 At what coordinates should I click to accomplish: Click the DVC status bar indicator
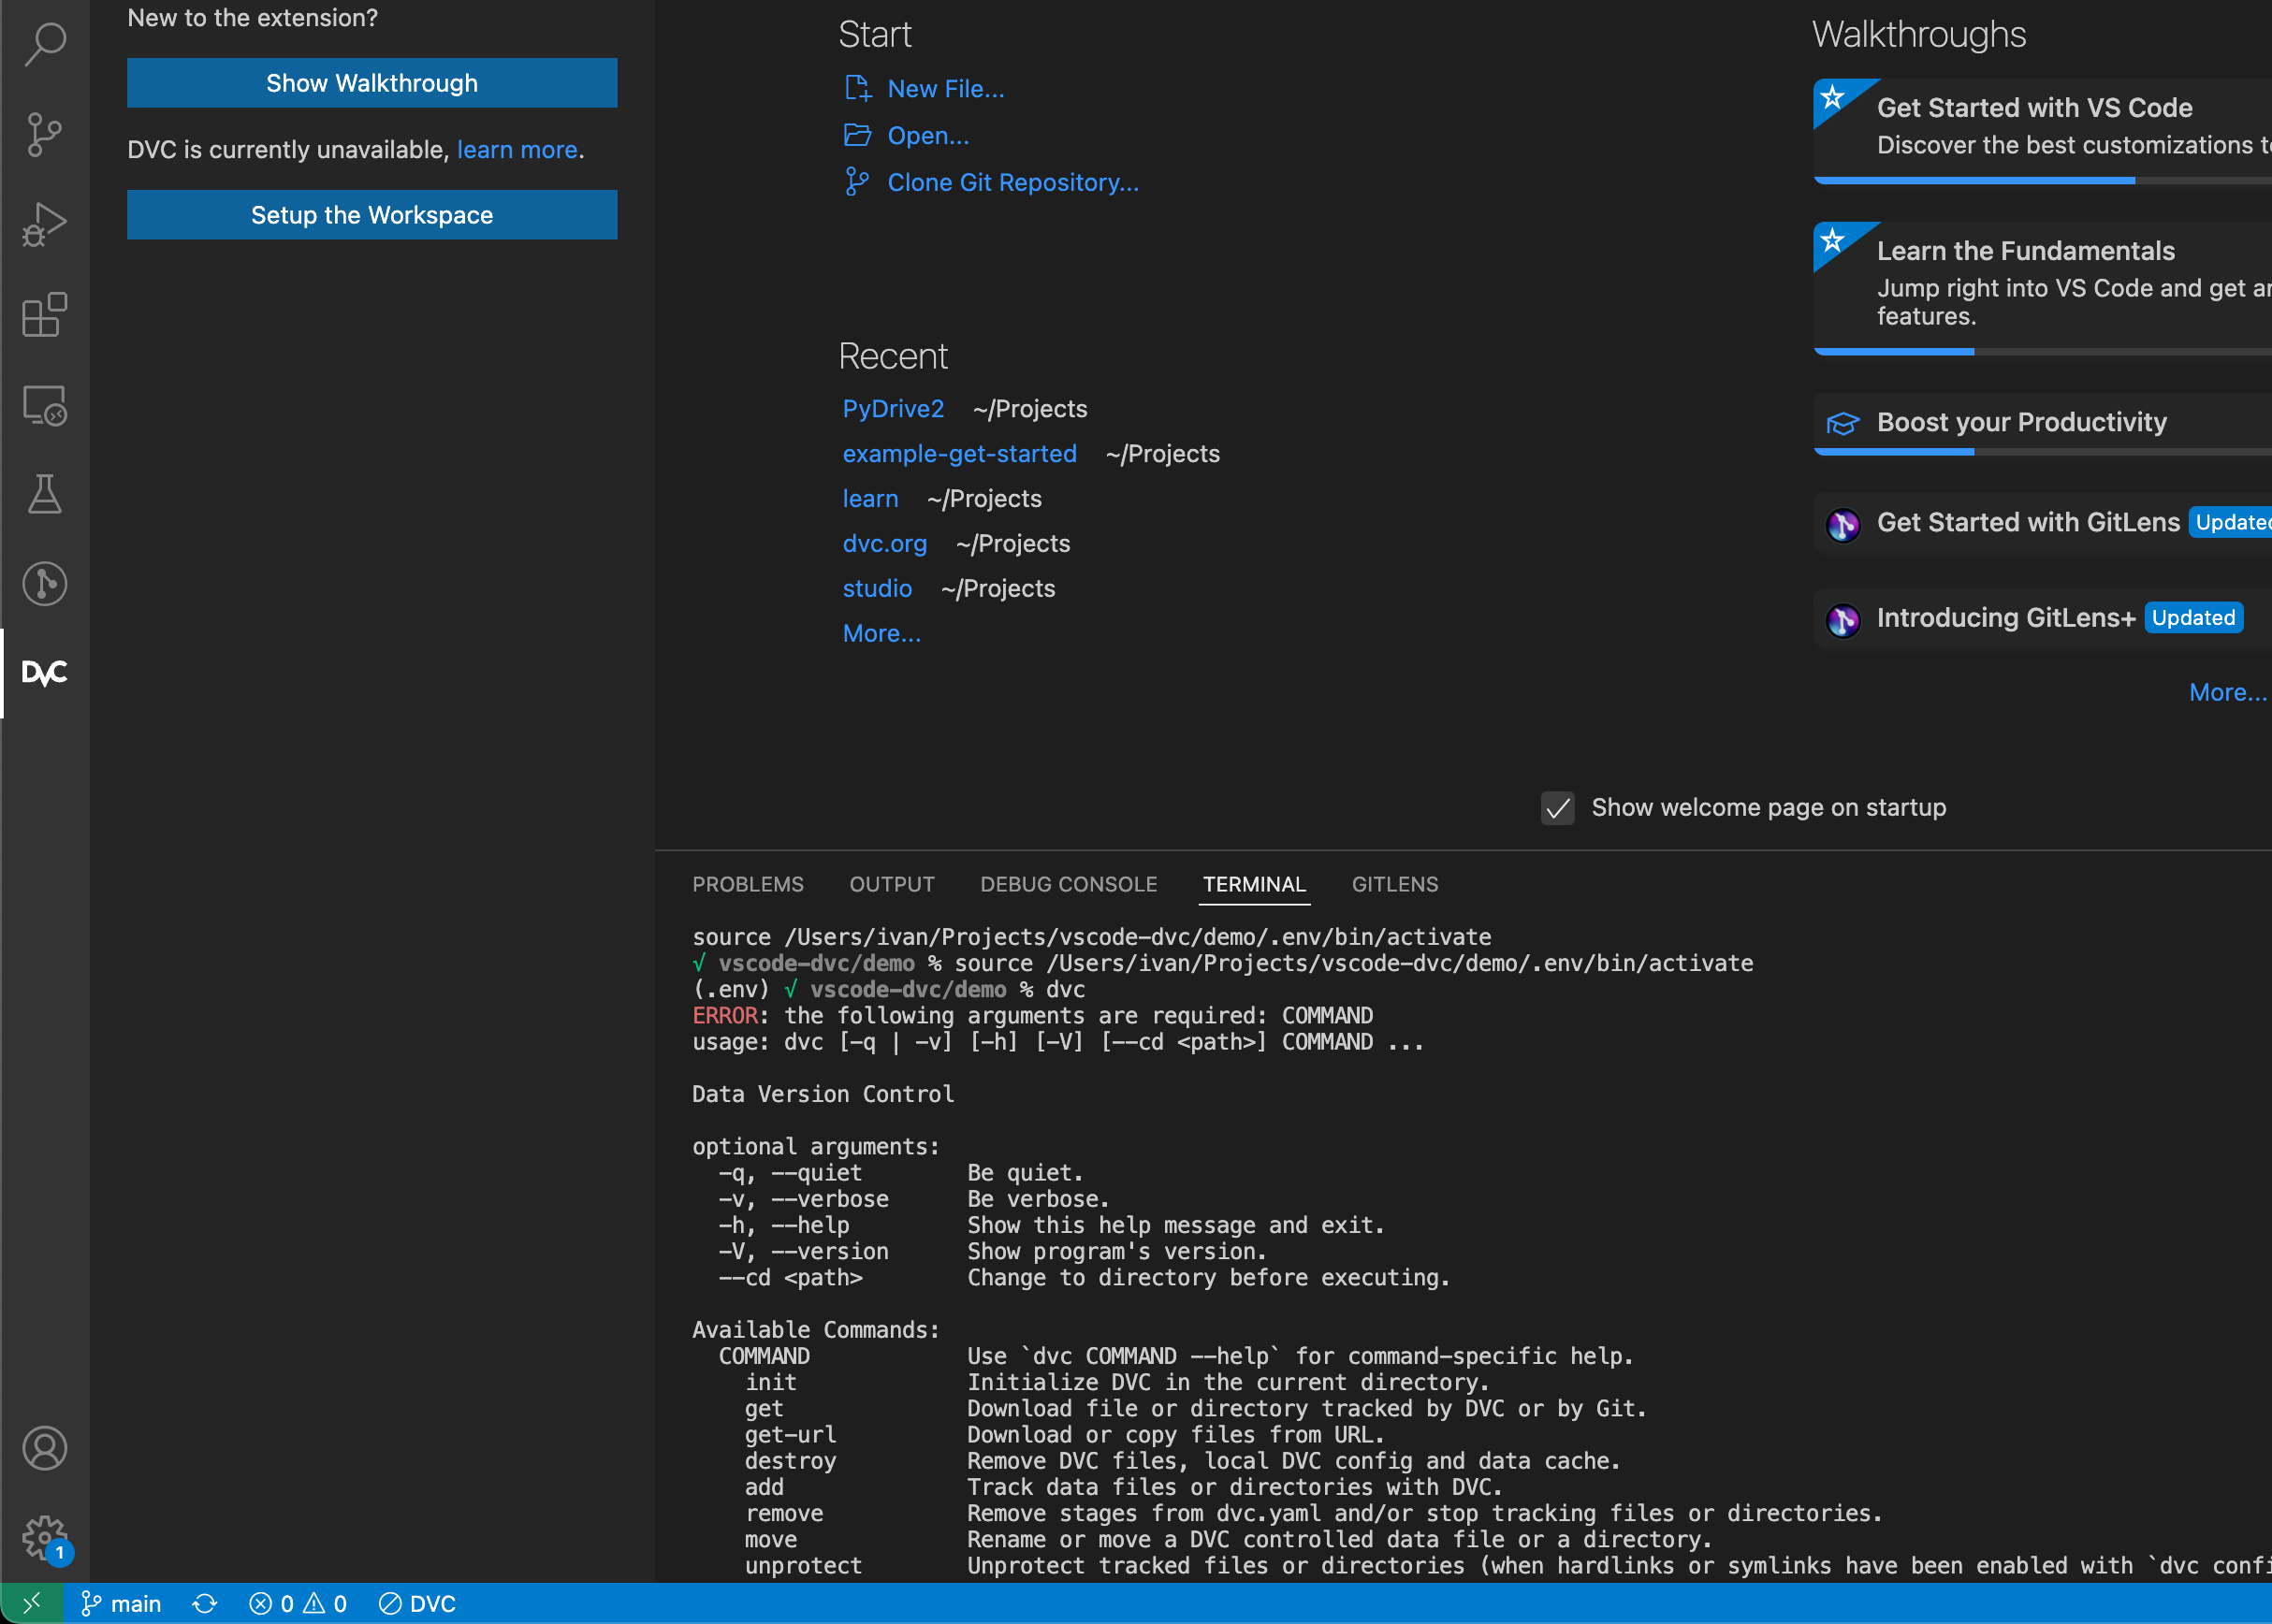(x=418, y=1603)
